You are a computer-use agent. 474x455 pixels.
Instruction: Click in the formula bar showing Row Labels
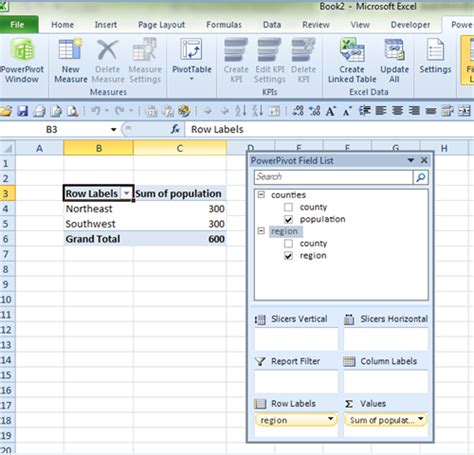330,129
